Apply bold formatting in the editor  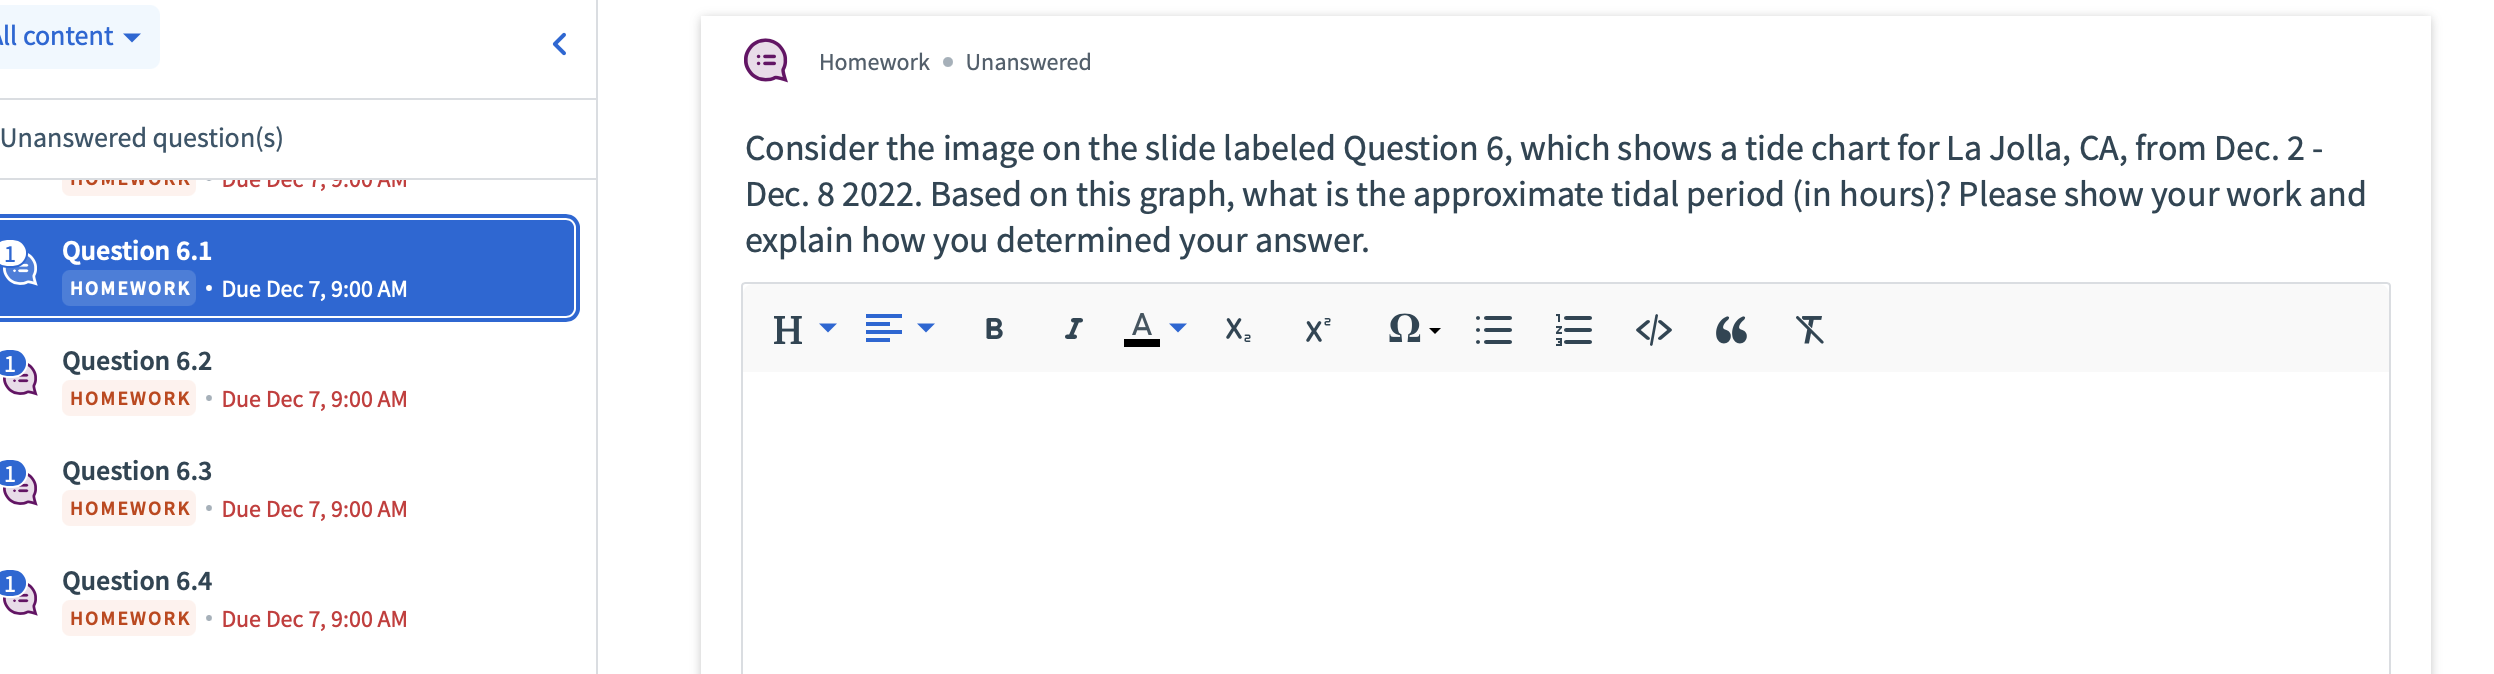point(992,329)
